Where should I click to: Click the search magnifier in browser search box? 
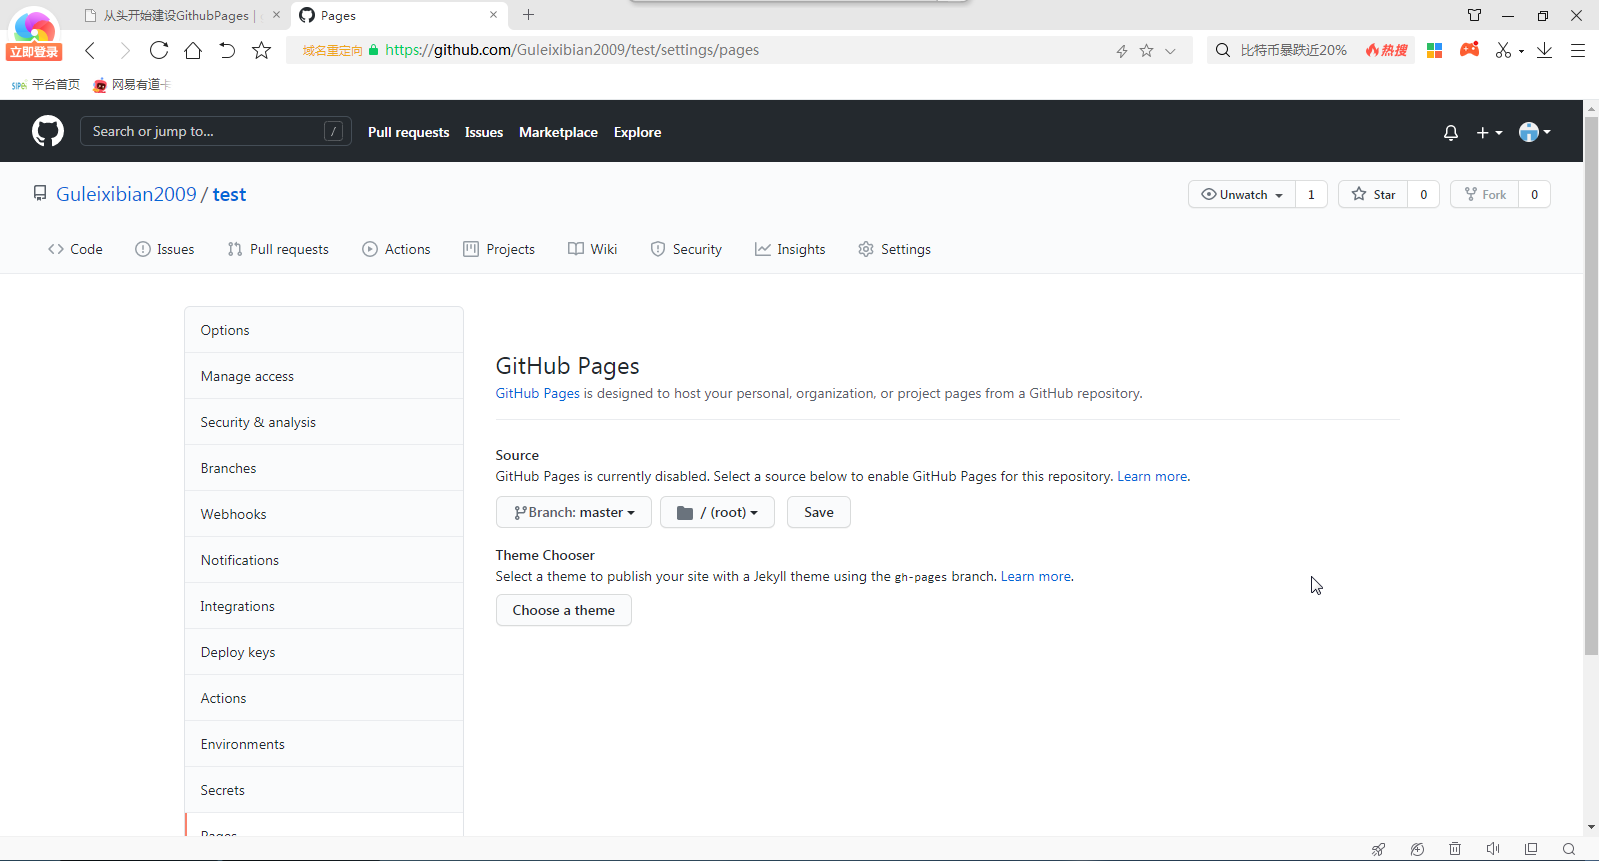(x=1223, y=50)
